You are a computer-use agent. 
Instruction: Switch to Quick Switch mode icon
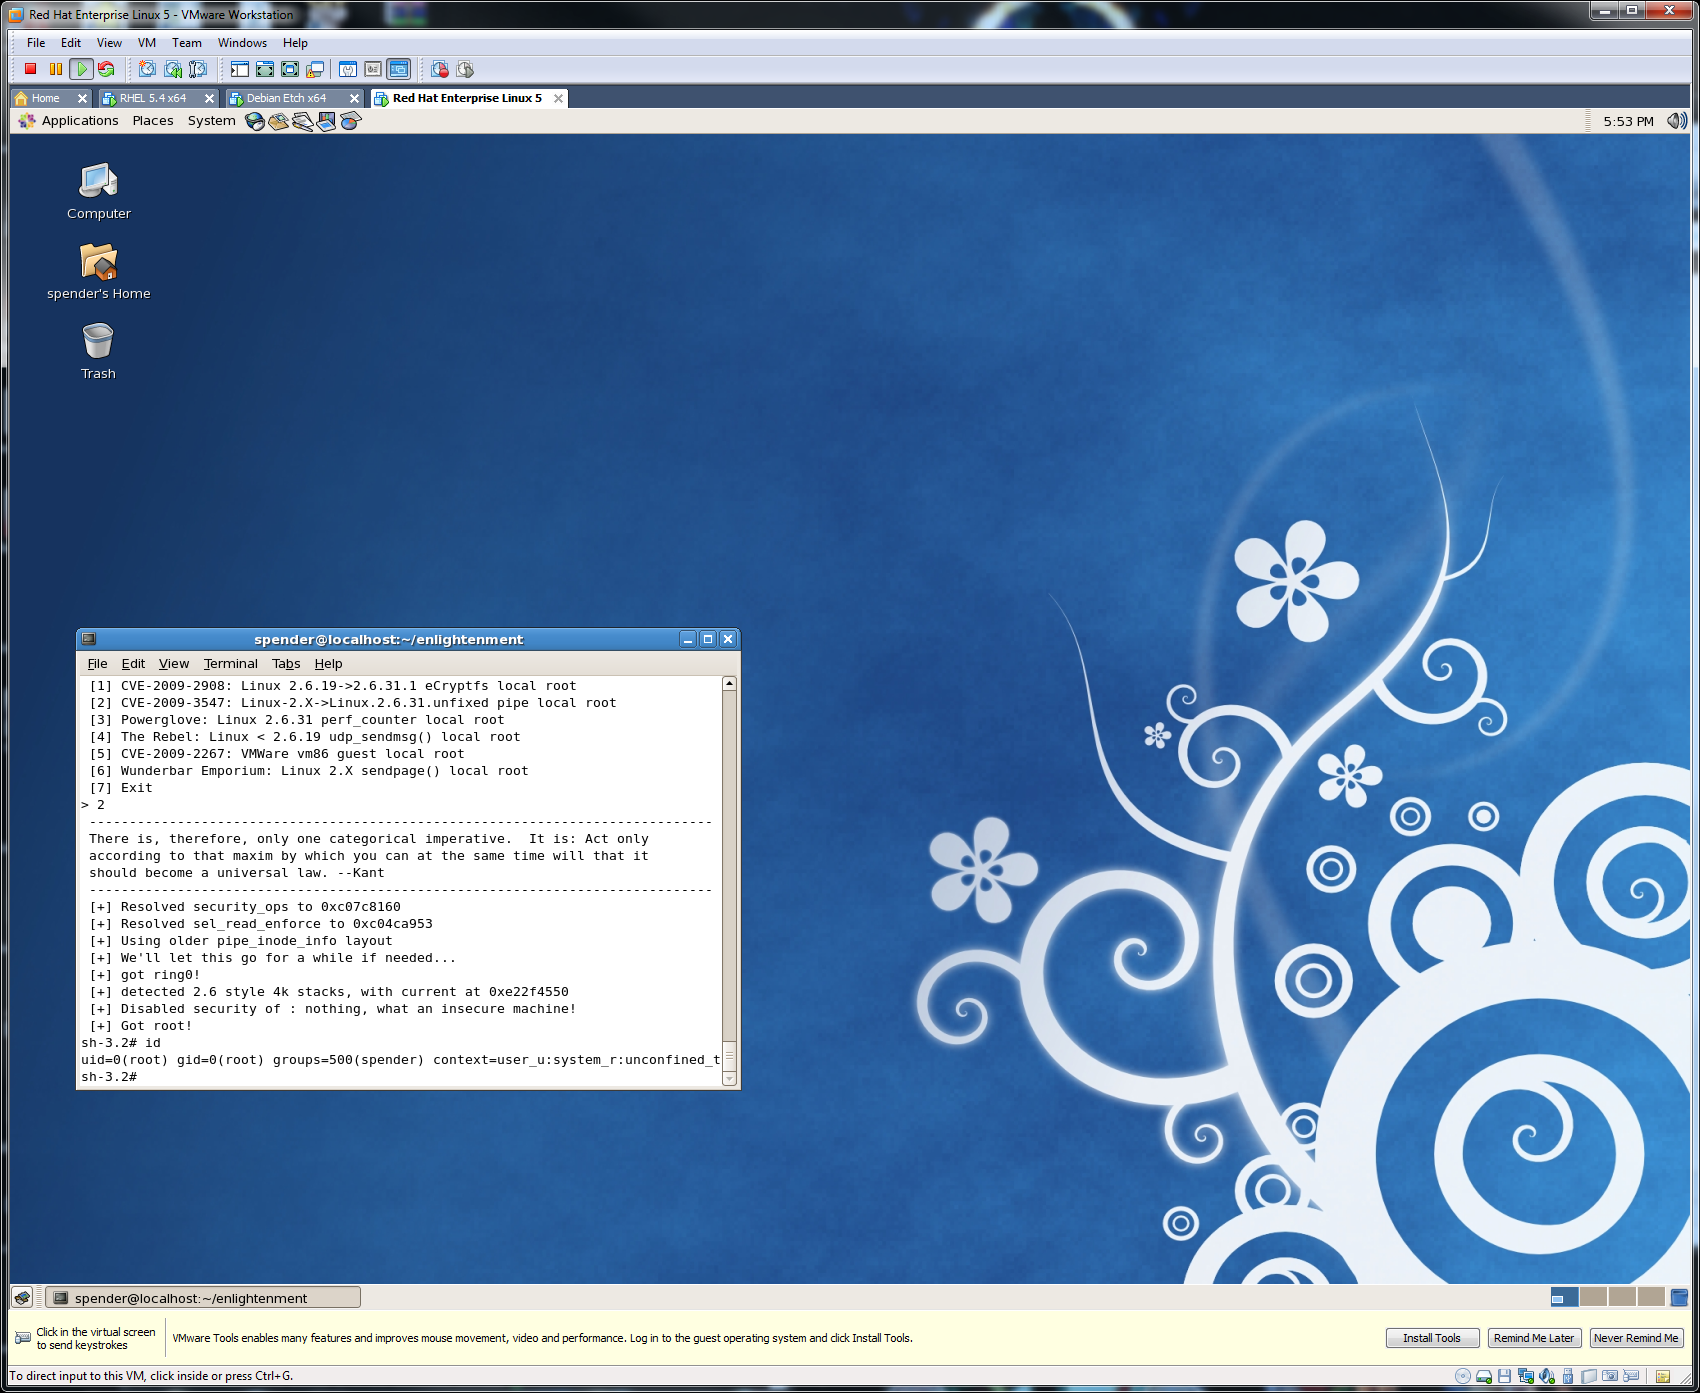pyautogui.click(x=265, y=69)
